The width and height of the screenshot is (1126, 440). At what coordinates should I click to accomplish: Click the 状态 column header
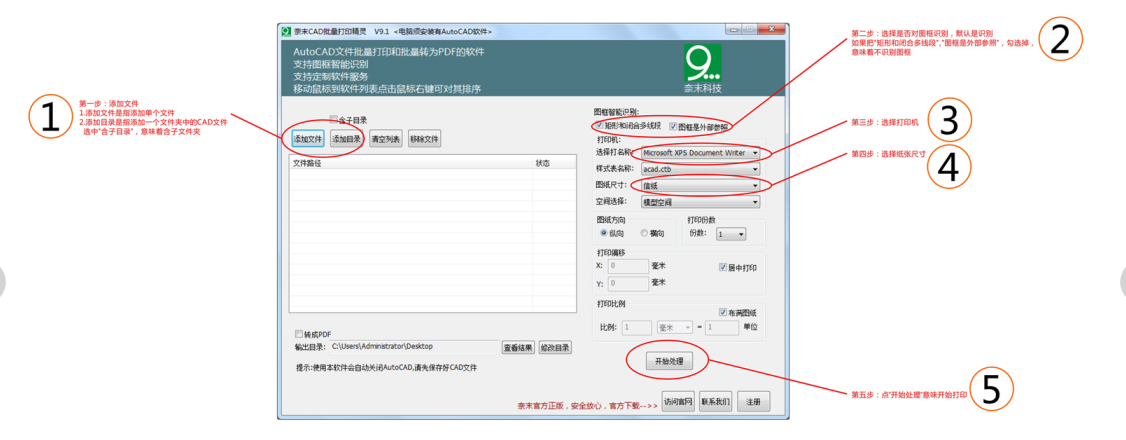pos(554,164)
